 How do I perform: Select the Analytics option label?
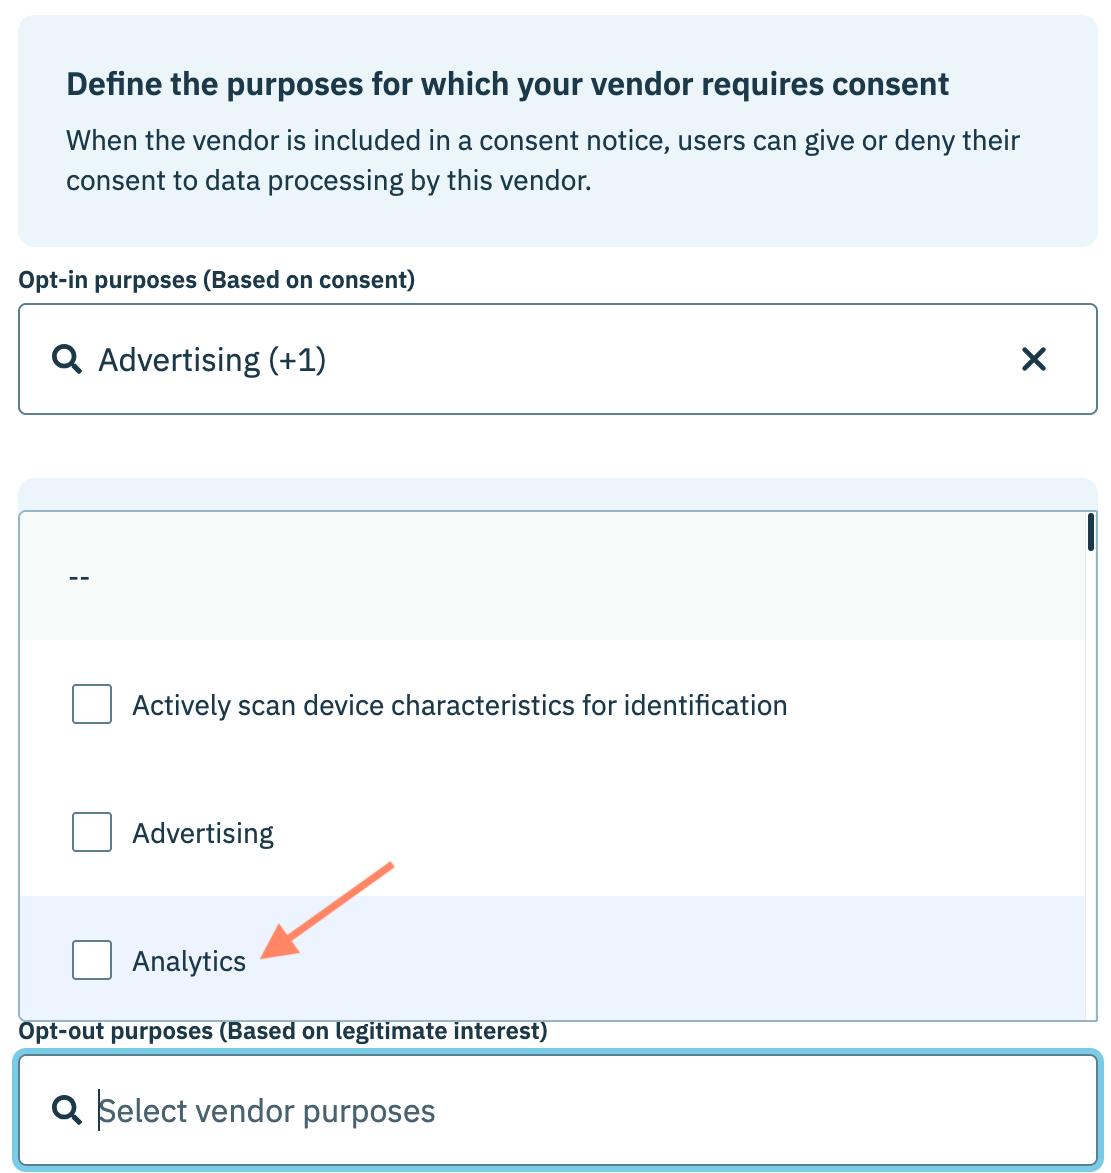189,961
